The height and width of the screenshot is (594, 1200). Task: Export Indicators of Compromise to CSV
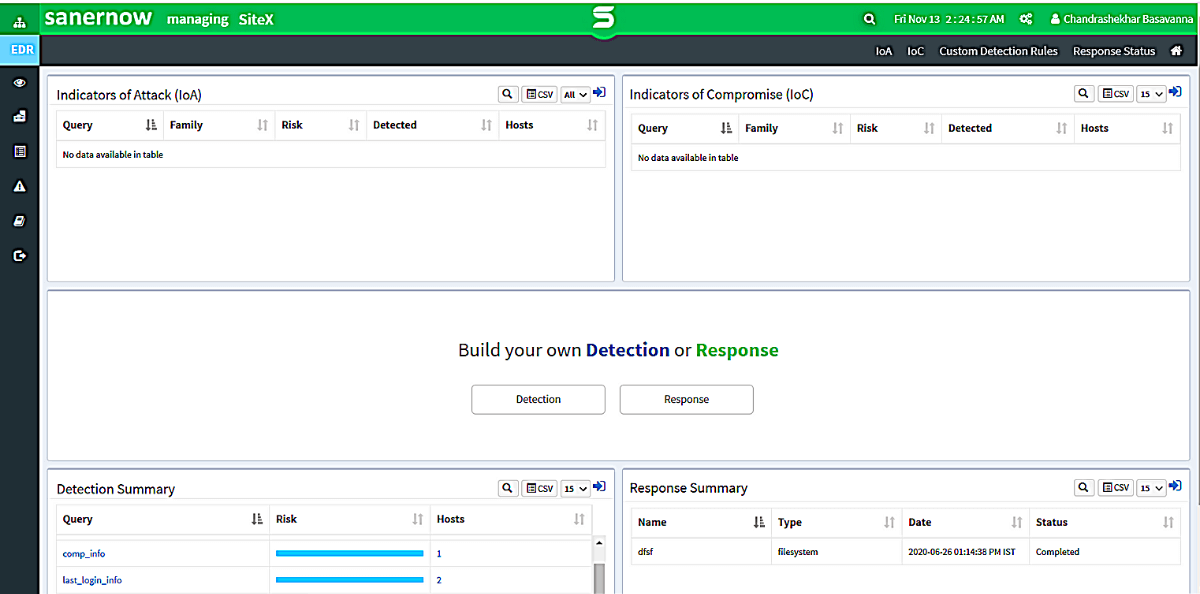[1116, 93]
